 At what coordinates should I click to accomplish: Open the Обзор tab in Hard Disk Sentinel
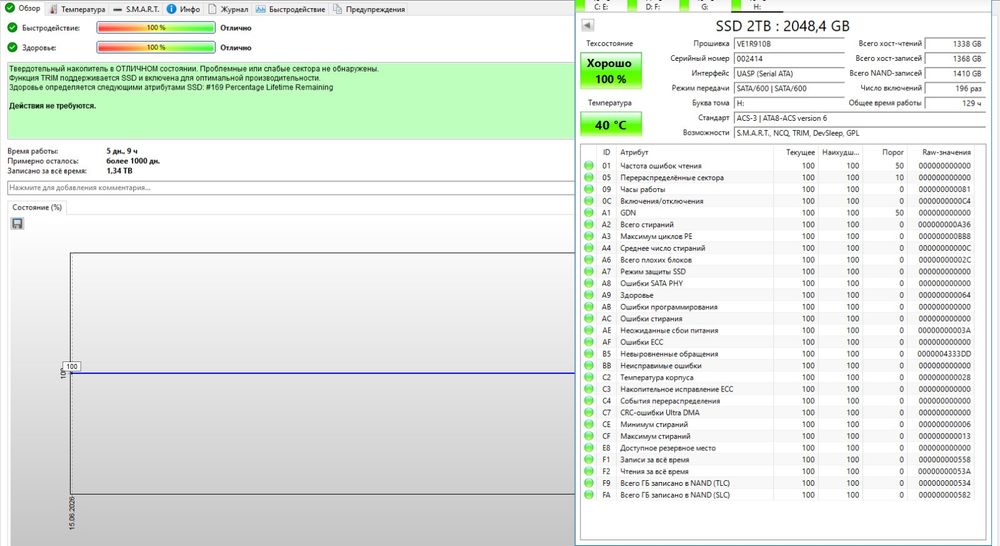click(x=23, y=9)
